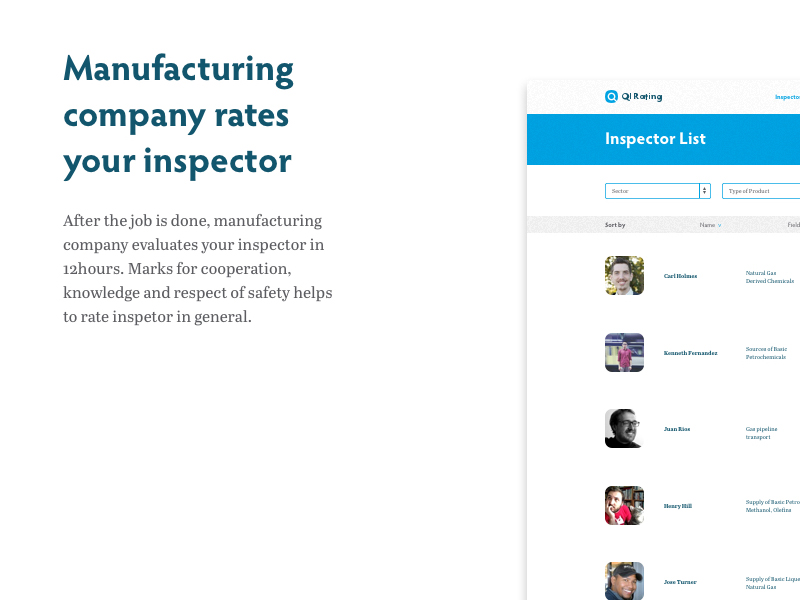This screenshot has height=600, width=800.
Task: Click the Field column sort header
Action: [794, 225]
